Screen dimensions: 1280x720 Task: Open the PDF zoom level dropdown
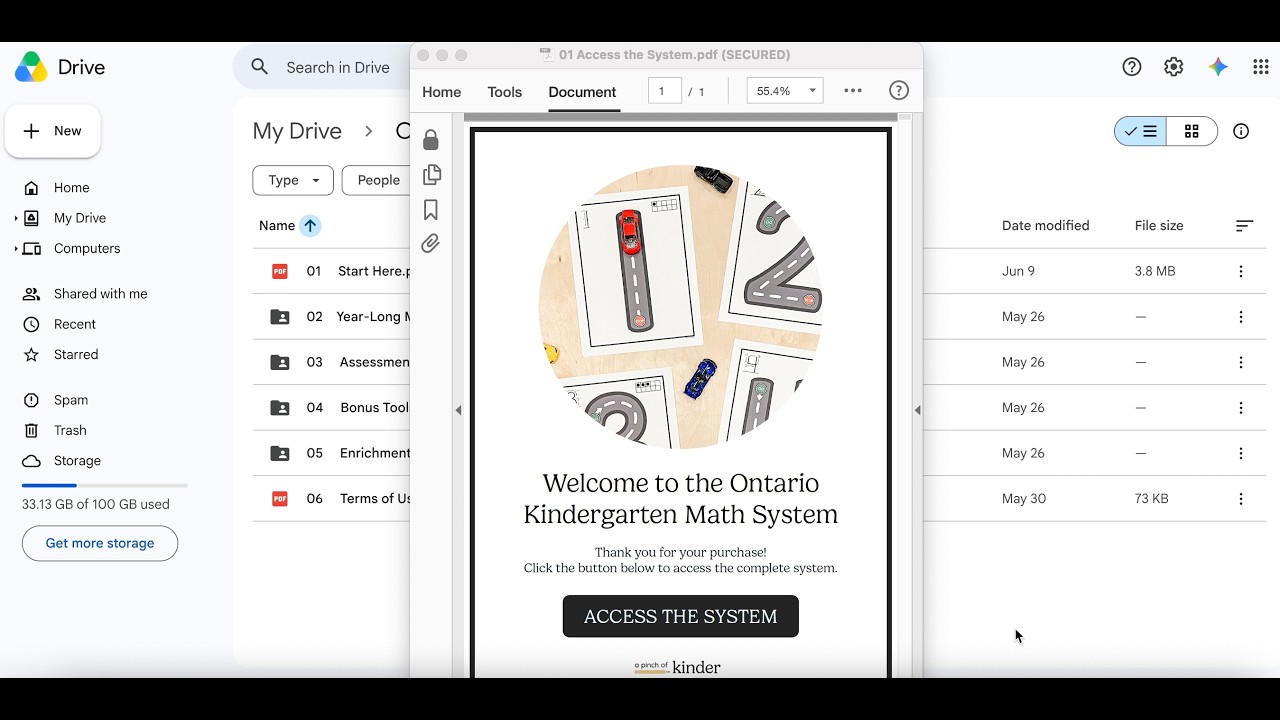(785, 91)
